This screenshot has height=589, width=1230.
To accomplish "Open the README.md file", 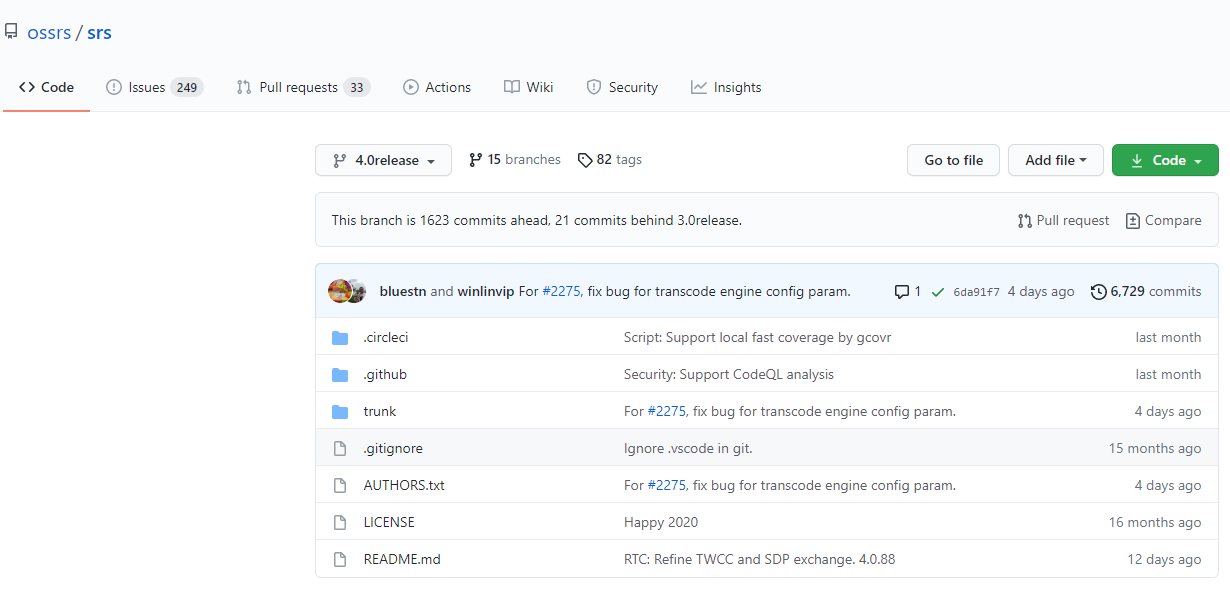I will [402, 559].
